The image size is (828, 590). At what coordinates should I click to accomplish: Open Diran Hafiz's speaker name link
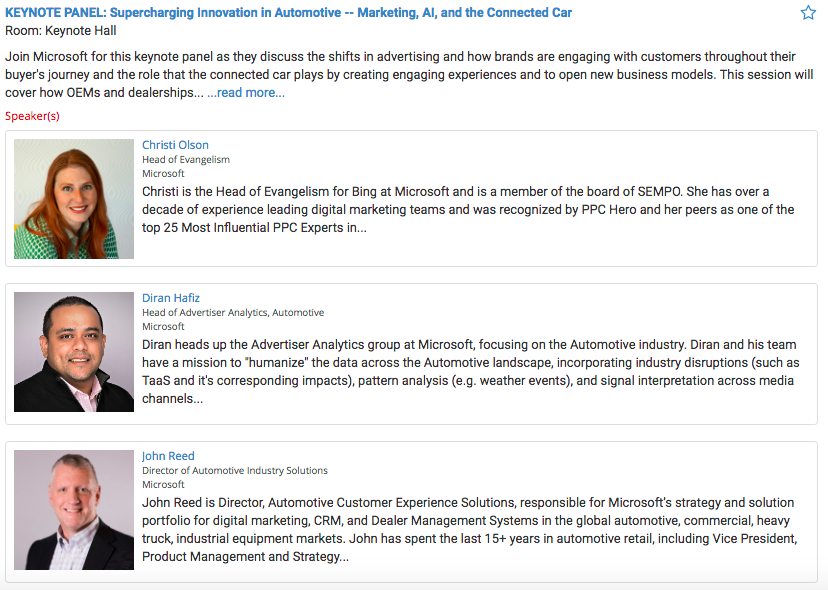(171, 298)
